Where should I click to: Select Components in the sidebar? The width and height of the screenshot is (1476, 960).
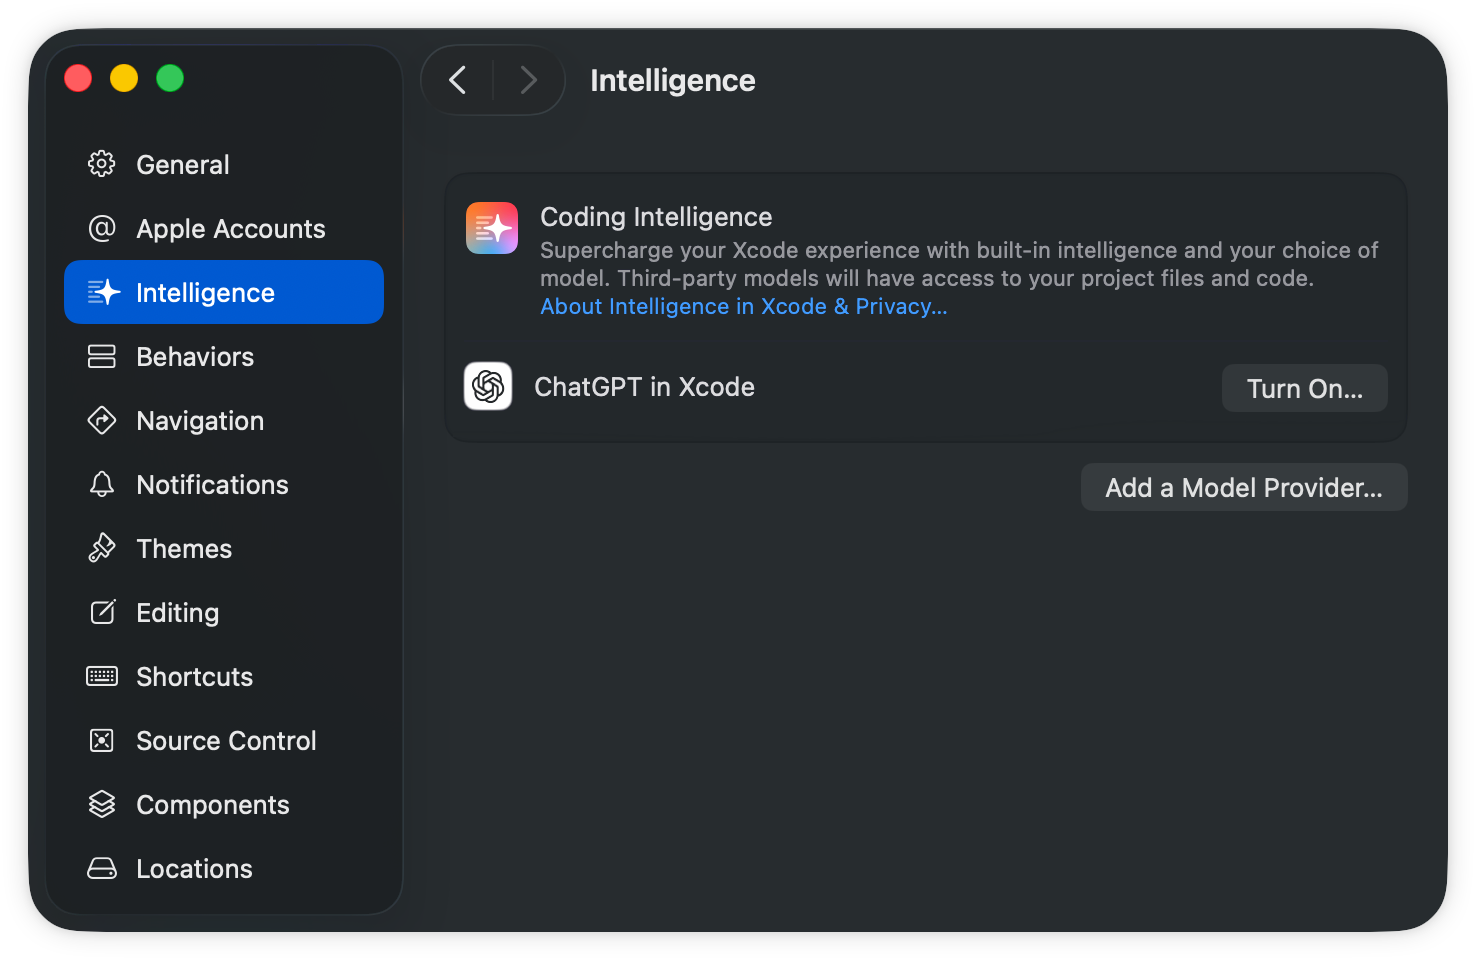coord(224,804)
